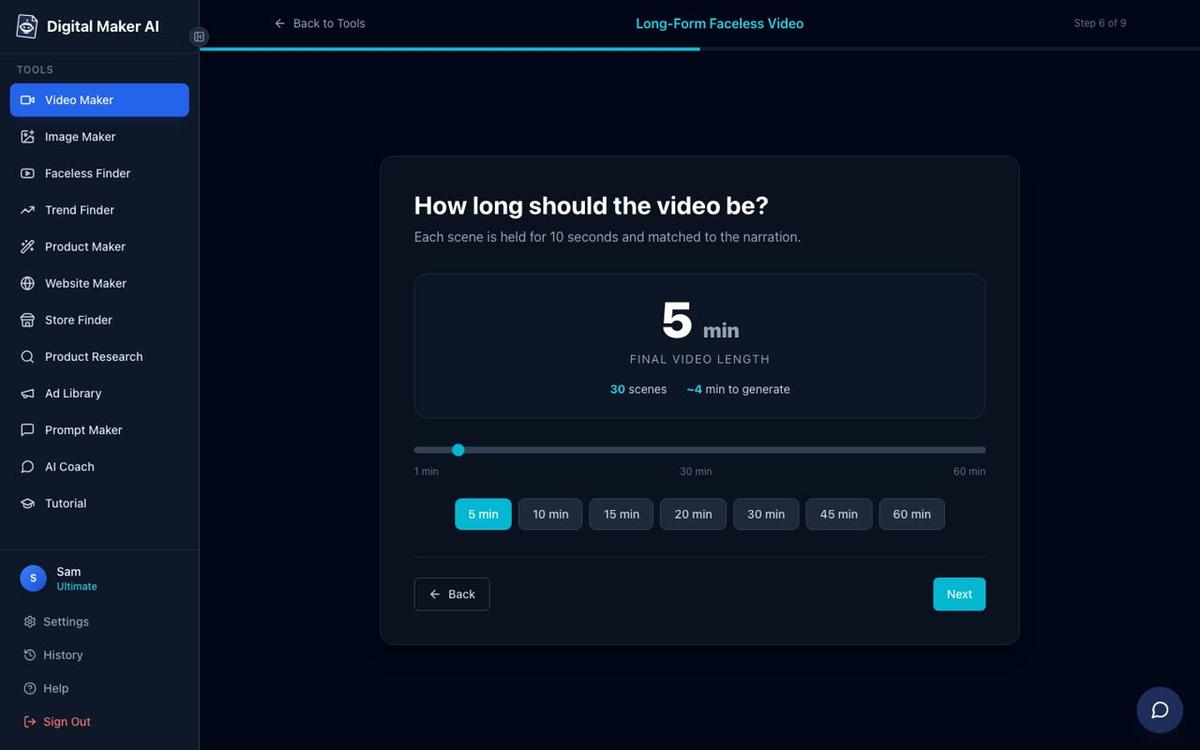Viewport: 1200px width, 750px height.
Task: Click the Product Maker wand icon
Action: (27, 247)
